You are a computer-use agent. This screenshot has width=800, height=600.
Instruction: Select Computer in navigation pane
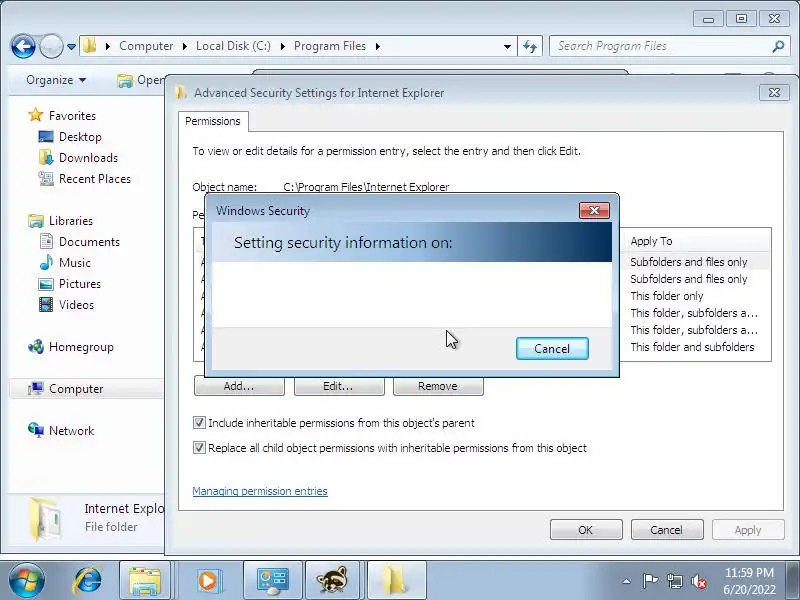(x=76, y=389)
